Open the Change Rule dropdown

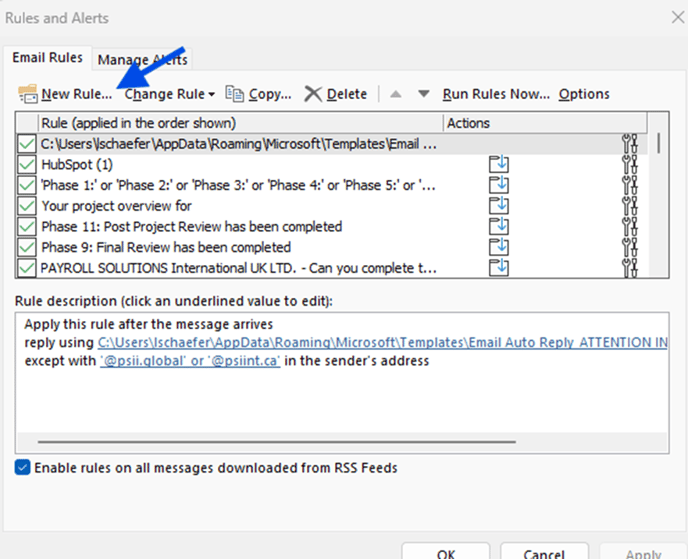pyautogui.click(x=170, y=94)
